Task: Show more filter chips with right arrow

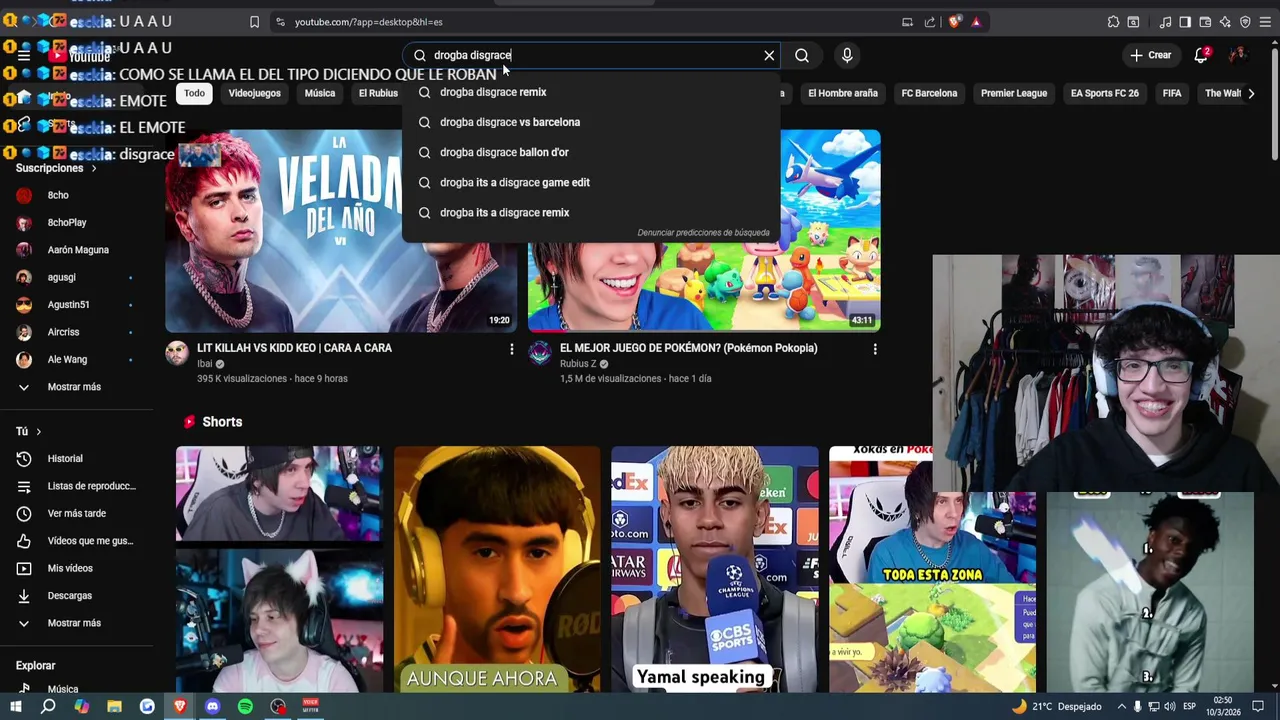Action: (x=1251, y=93)
